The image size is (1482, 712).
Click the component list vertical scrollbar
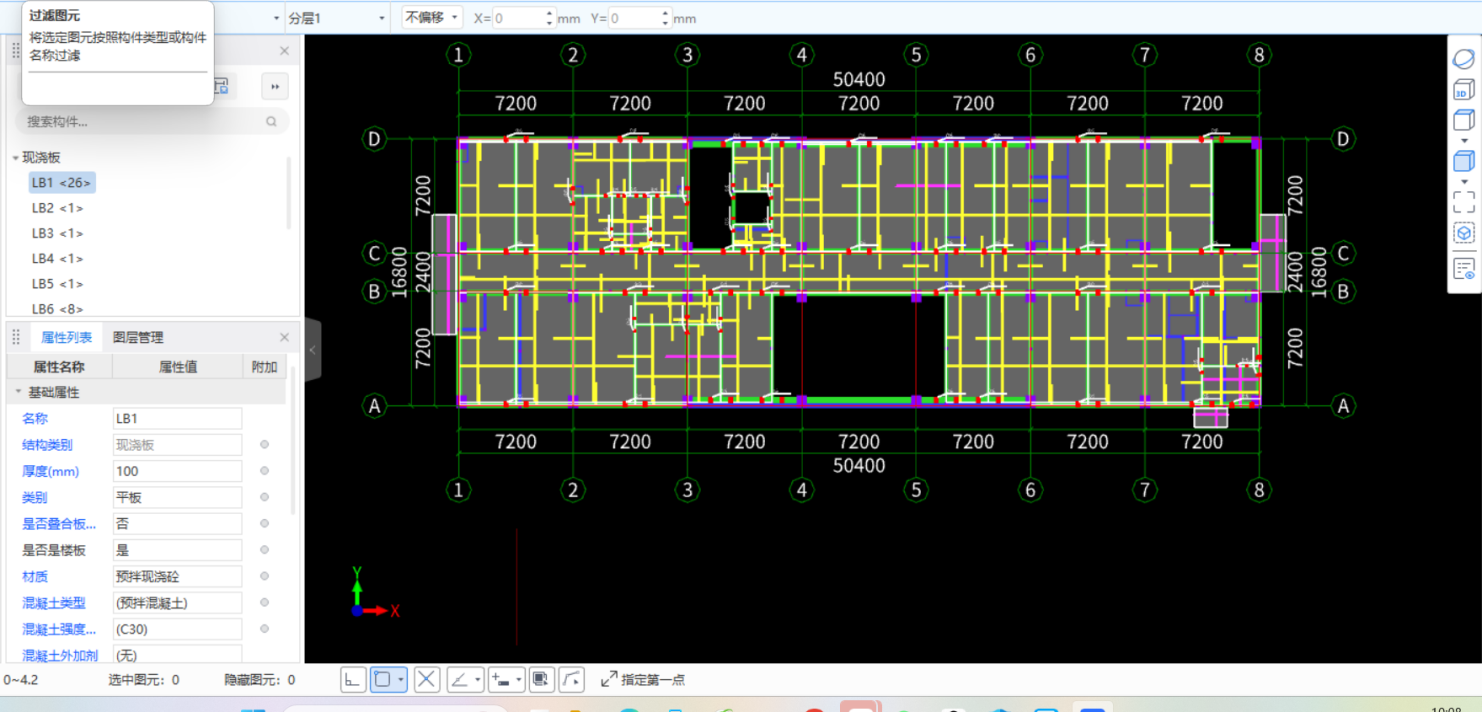291,195
